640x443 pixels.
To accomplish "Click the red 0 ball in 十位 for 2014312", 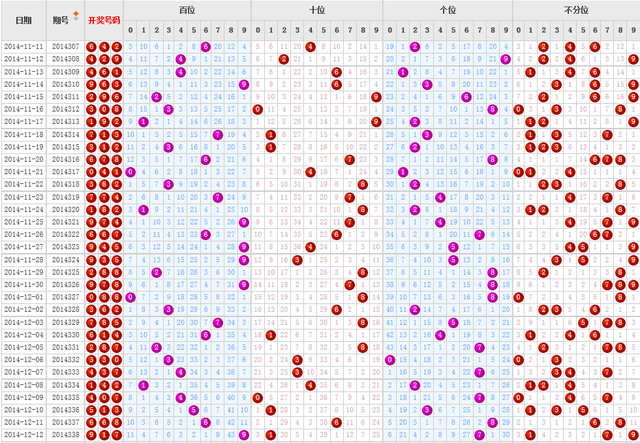I will coord(258,109).
